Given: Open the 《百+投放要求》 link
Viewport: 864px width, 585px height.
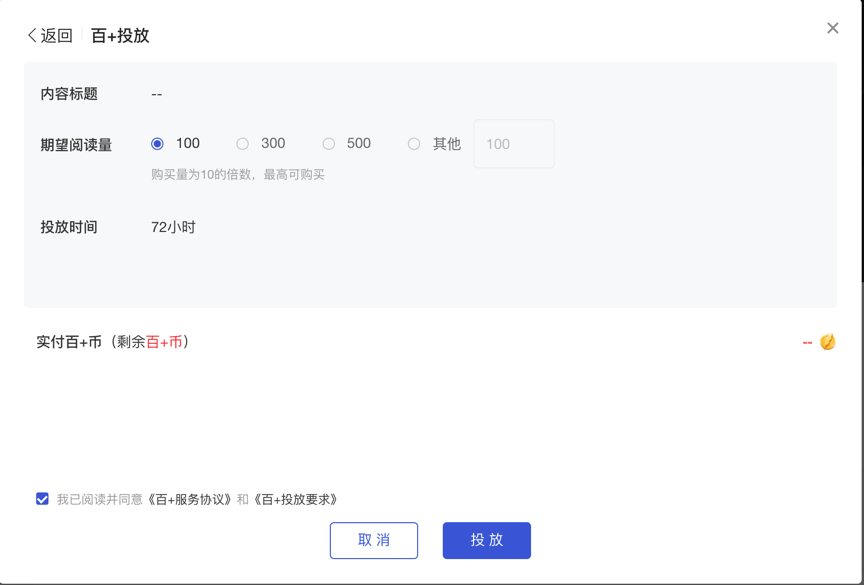Looking at the screenshot, I should pyautogui.click(x=296, y=500).
